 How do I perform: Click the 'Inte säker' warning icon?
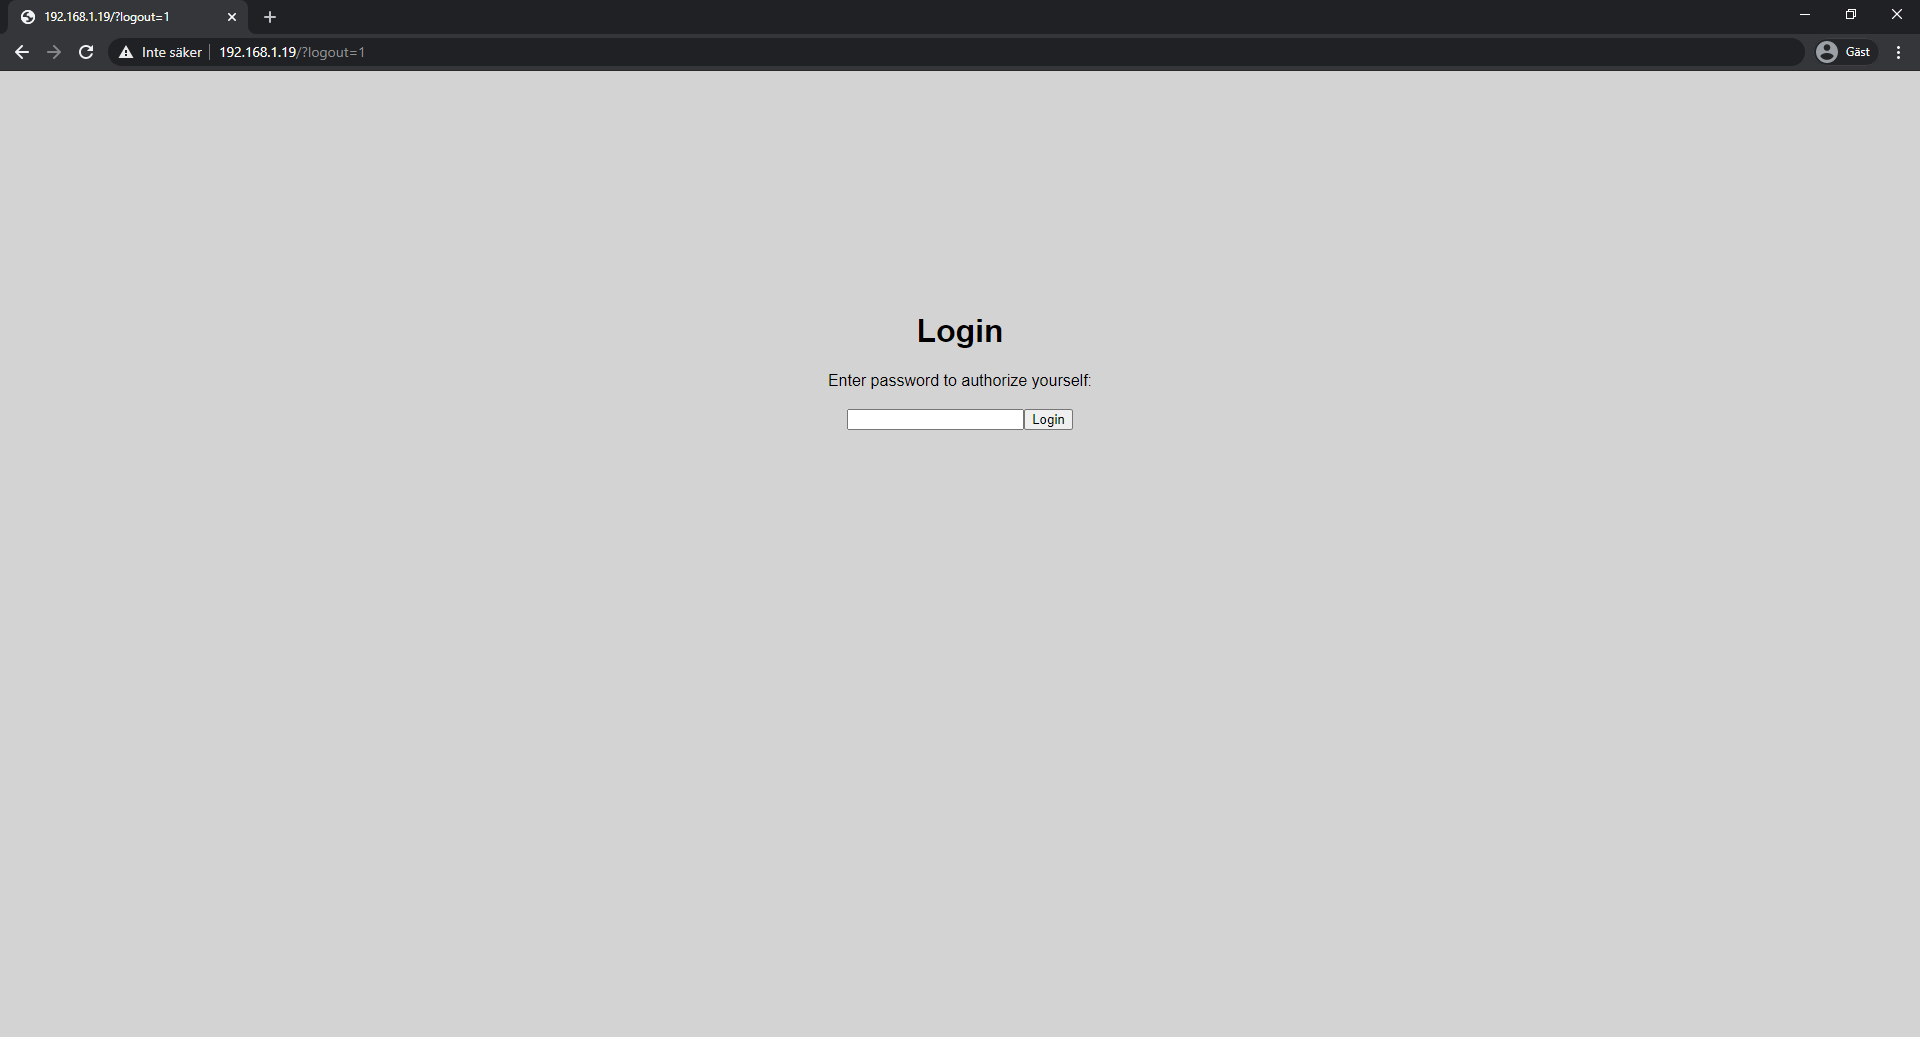click(126, 52)
